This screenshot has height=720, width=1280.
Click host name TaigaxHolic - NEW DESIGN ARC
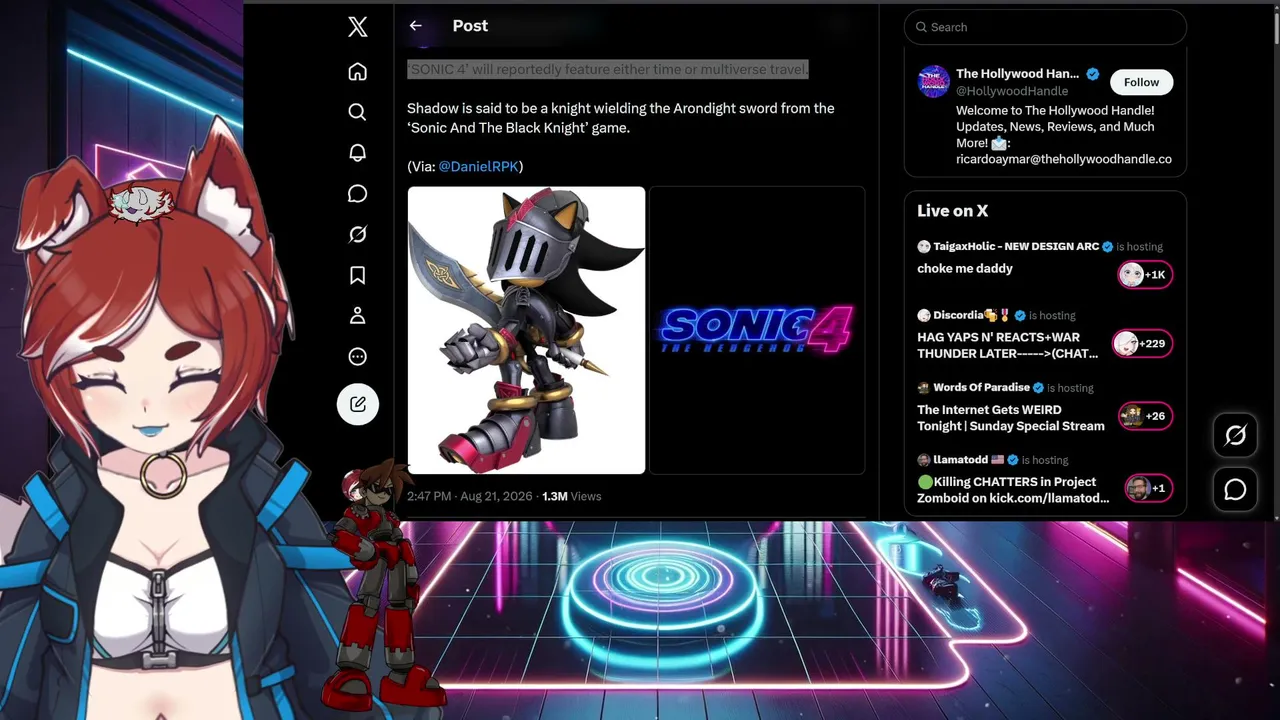tap(1016, 246)
